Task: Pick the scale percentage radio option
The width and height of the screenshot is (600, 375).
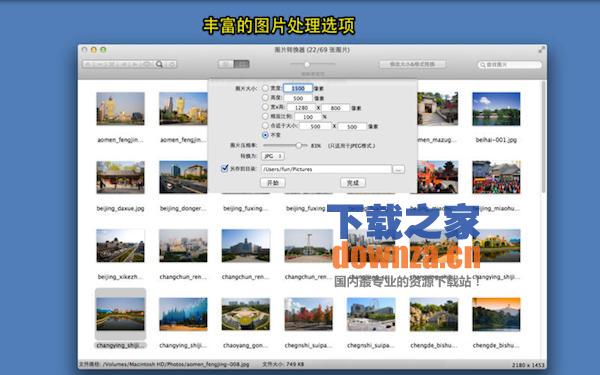Action: click(x=265, y=116)
